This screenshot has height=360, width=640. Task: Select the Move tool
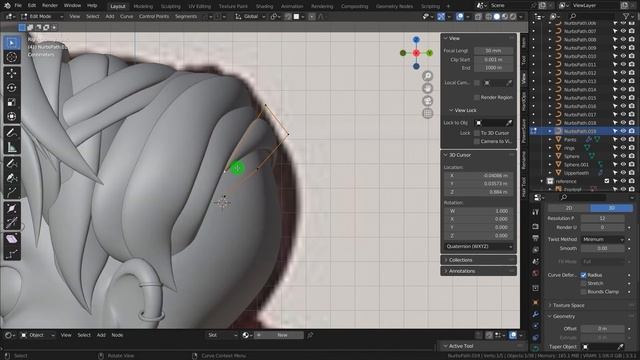12,73
